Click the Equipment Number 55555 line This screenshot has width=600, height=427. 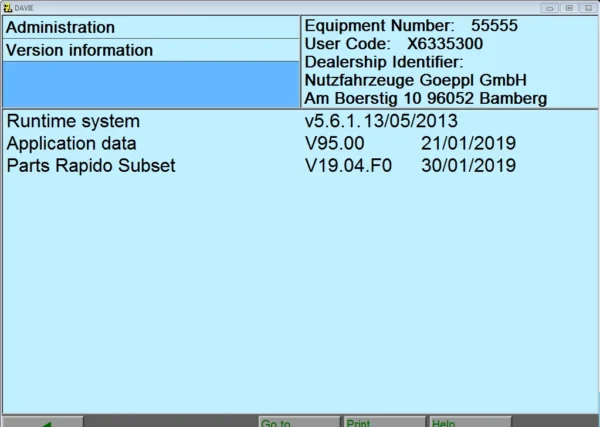pos(411,26)
